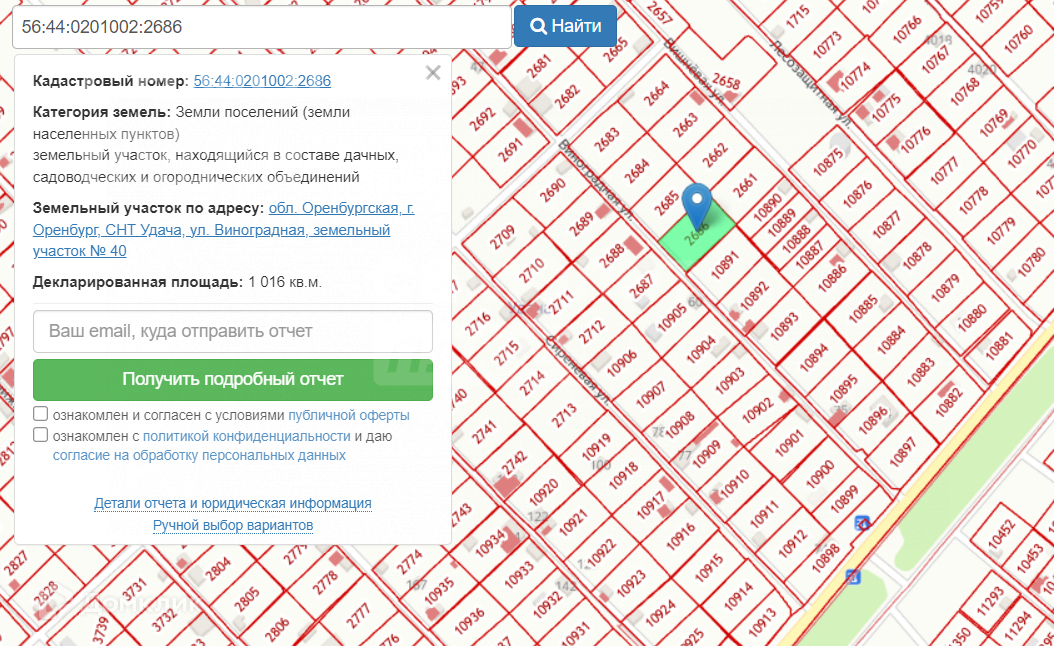The width and height of the screenshot is (1054, 646).
Task: Click the Виноградная ул. street label
Action: (x=596, y=180)
